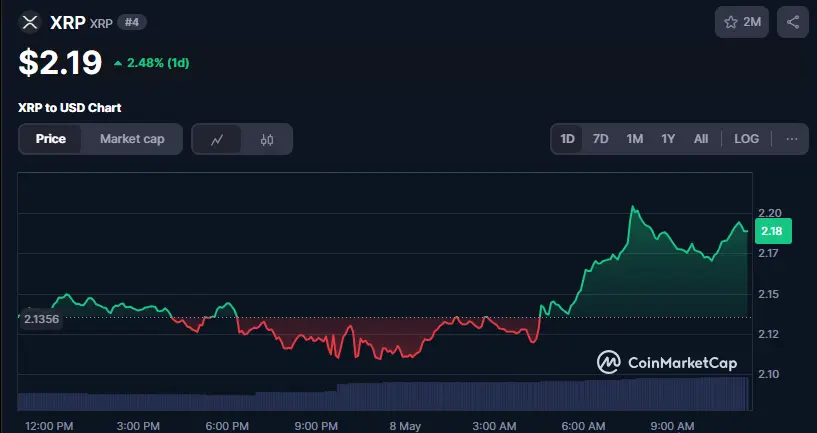Choose the 1Y time range
Image resolution: width=817 pixels, height=433 pixels.
[668, 139]
